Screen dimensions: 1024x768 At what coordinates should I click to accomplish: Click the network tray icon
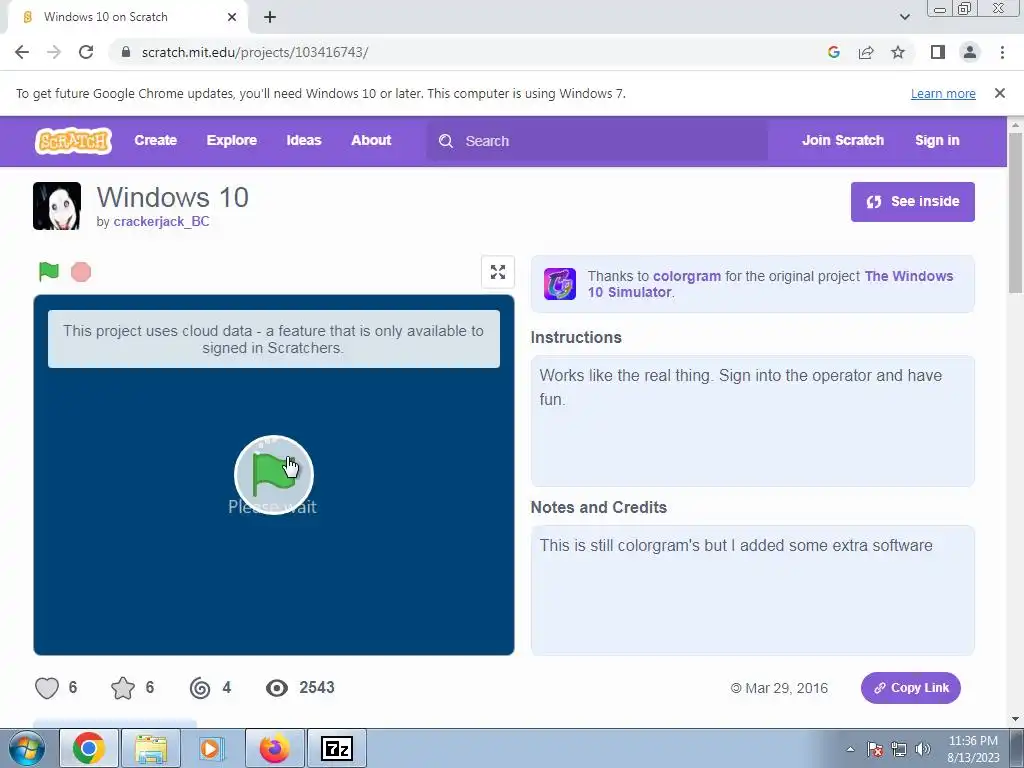pos(899,749)
